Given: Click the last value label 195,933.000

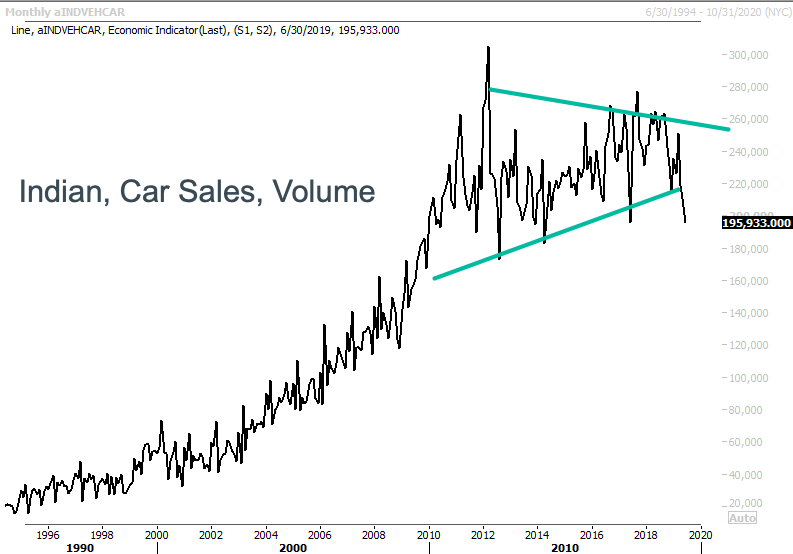Looking at the screenshot, I should 757,223.
